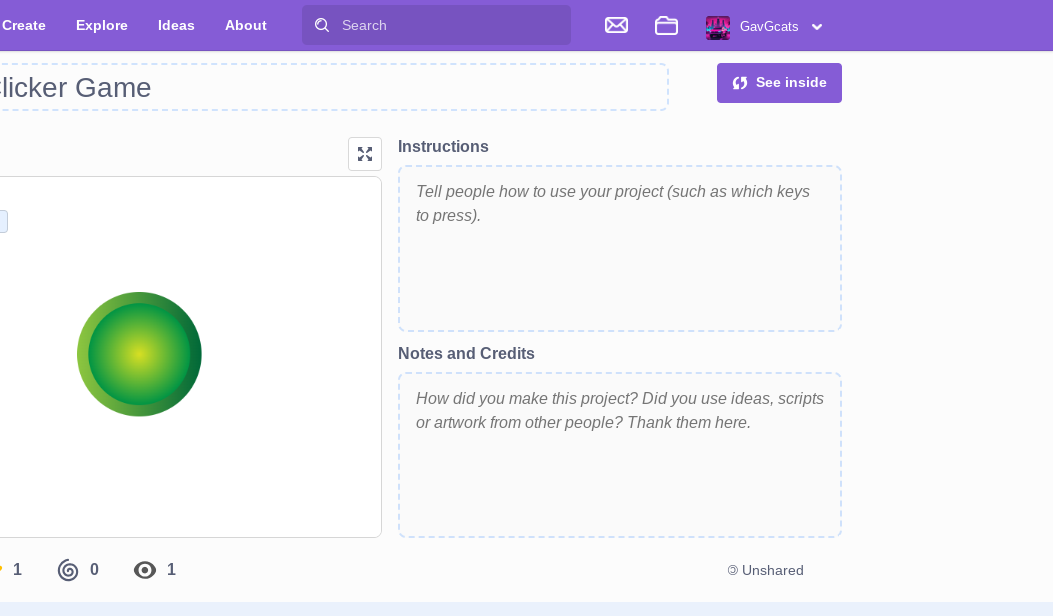
Task: Click the GavGcats profile avatar
Action: (717, 27)
